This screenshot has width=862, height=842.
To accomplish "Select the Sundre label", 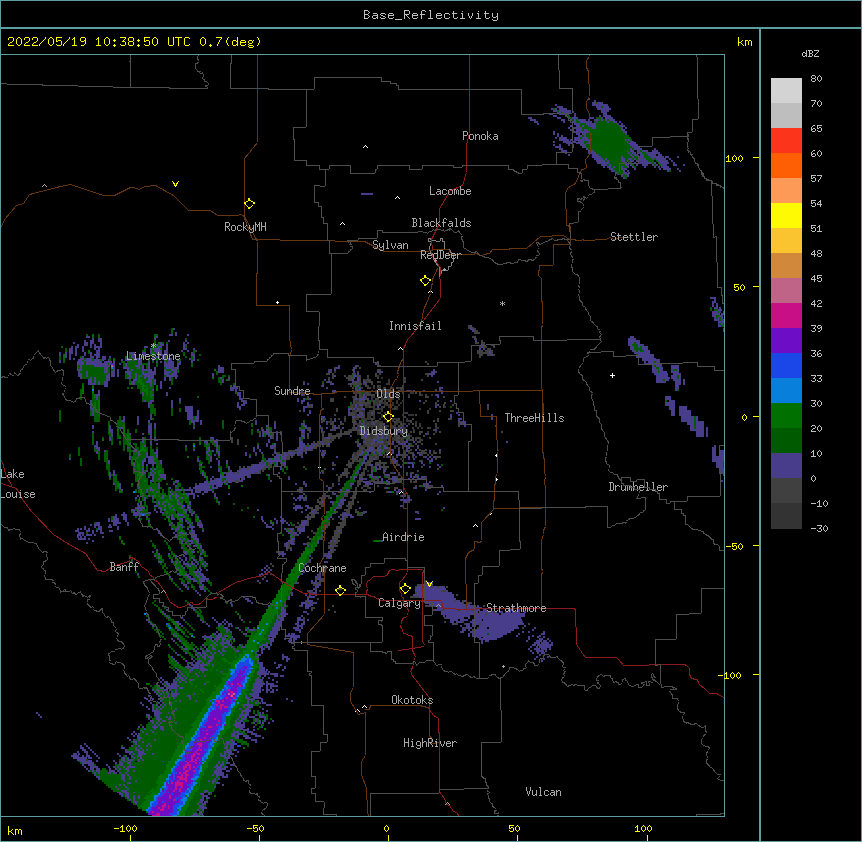I will [292, 391].
